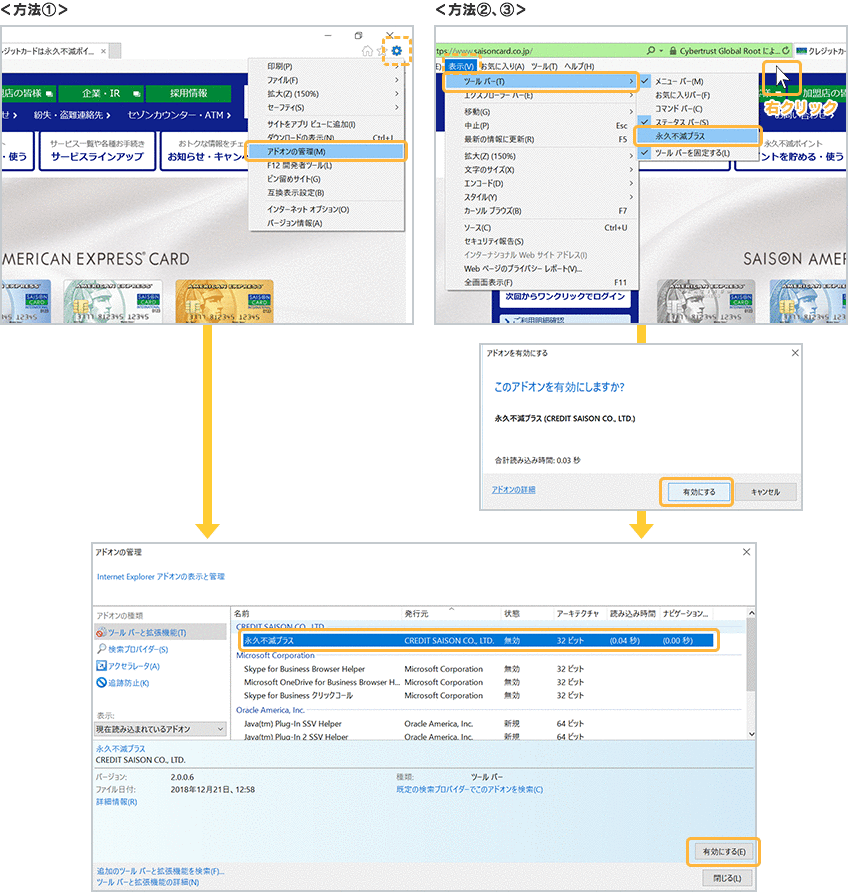Select the 永久不滅プラス row in add-on list

tap(478, 641)
